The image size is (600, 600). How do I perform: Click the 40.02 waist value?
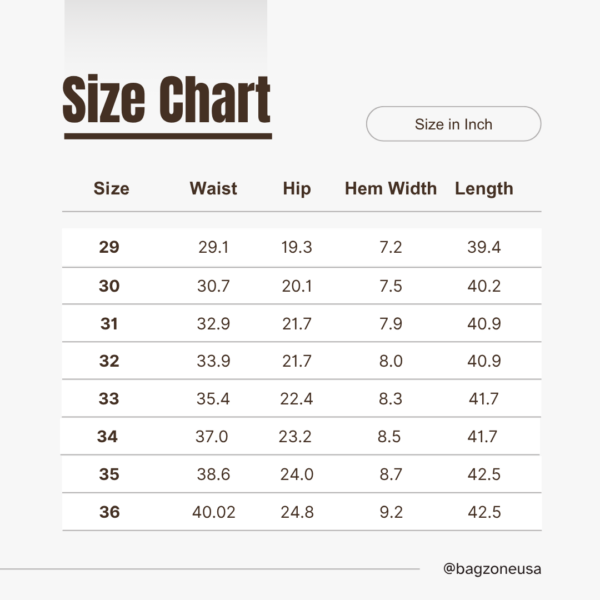214,512
